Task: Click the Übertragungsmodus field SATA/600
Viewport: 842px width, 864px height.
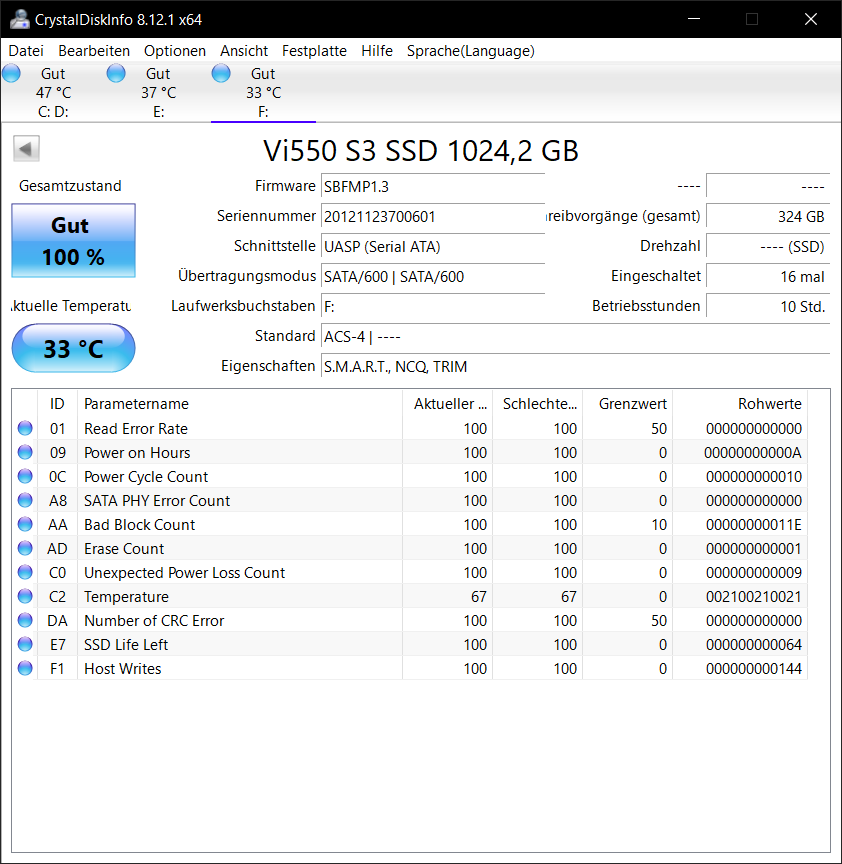Action: (x=433, y=276)
